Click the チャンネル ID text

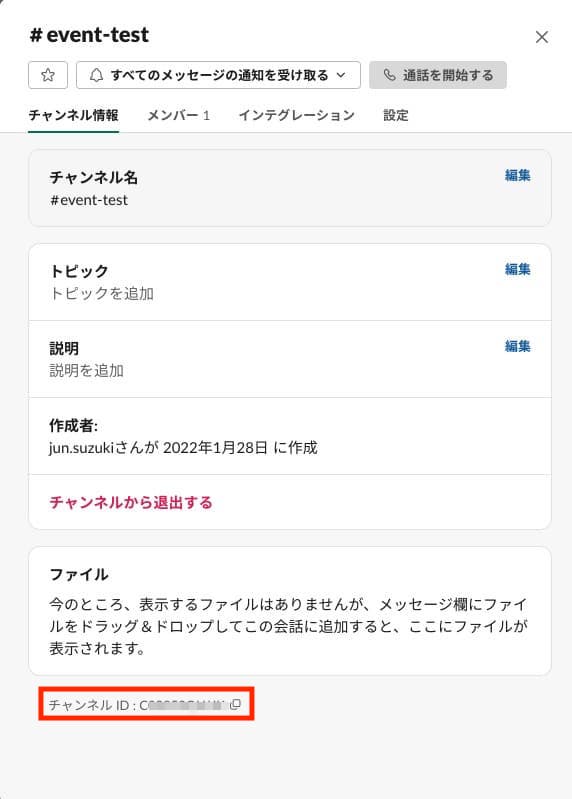click(138, 705)
